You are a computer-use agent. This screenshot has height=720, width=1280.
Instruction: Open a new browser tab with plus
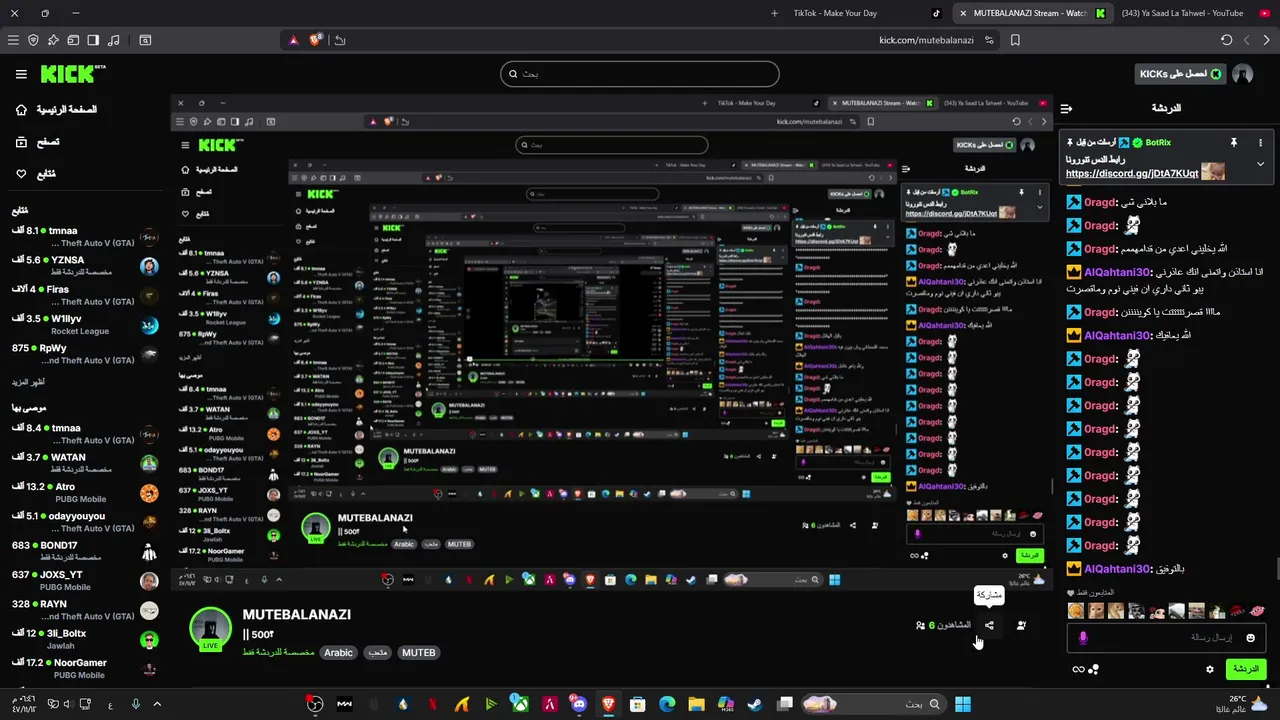pos(774,13)
